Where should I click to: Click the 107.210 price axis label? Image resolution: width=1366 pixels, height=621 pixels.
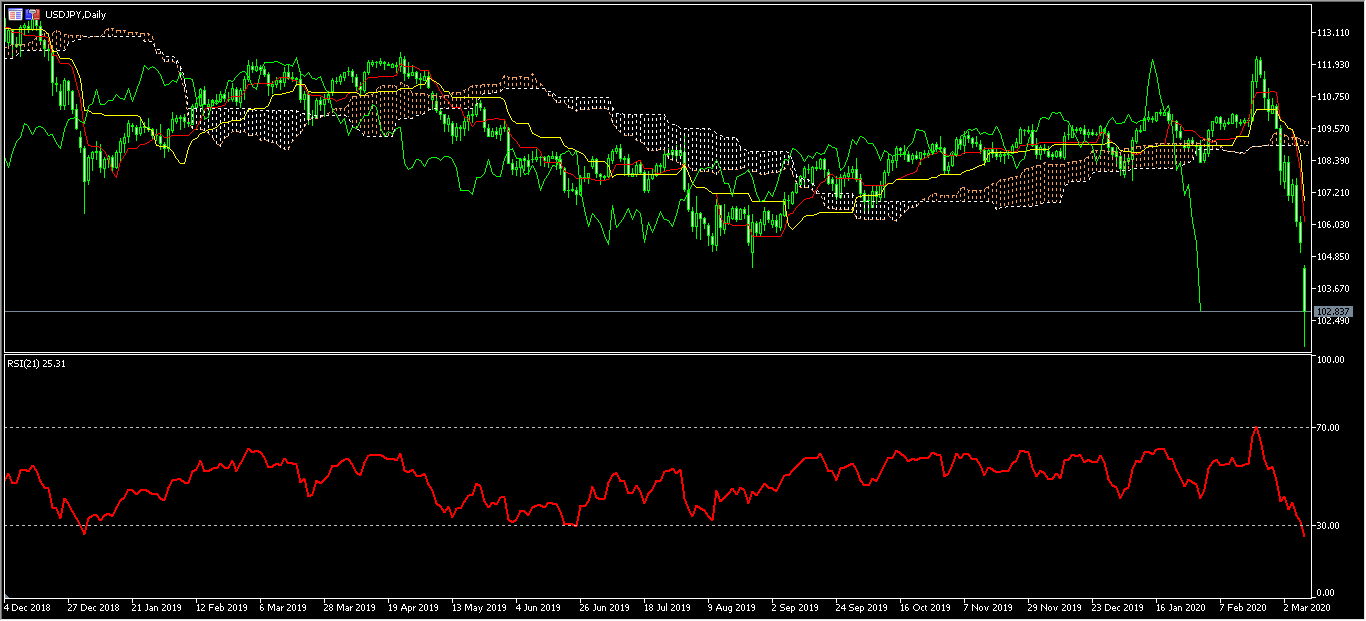pos(1331,192)
